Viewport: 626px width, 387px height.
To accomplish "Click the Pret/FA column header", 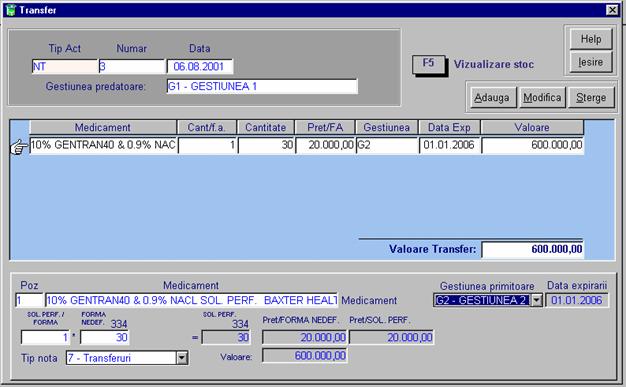I will 325,127.
